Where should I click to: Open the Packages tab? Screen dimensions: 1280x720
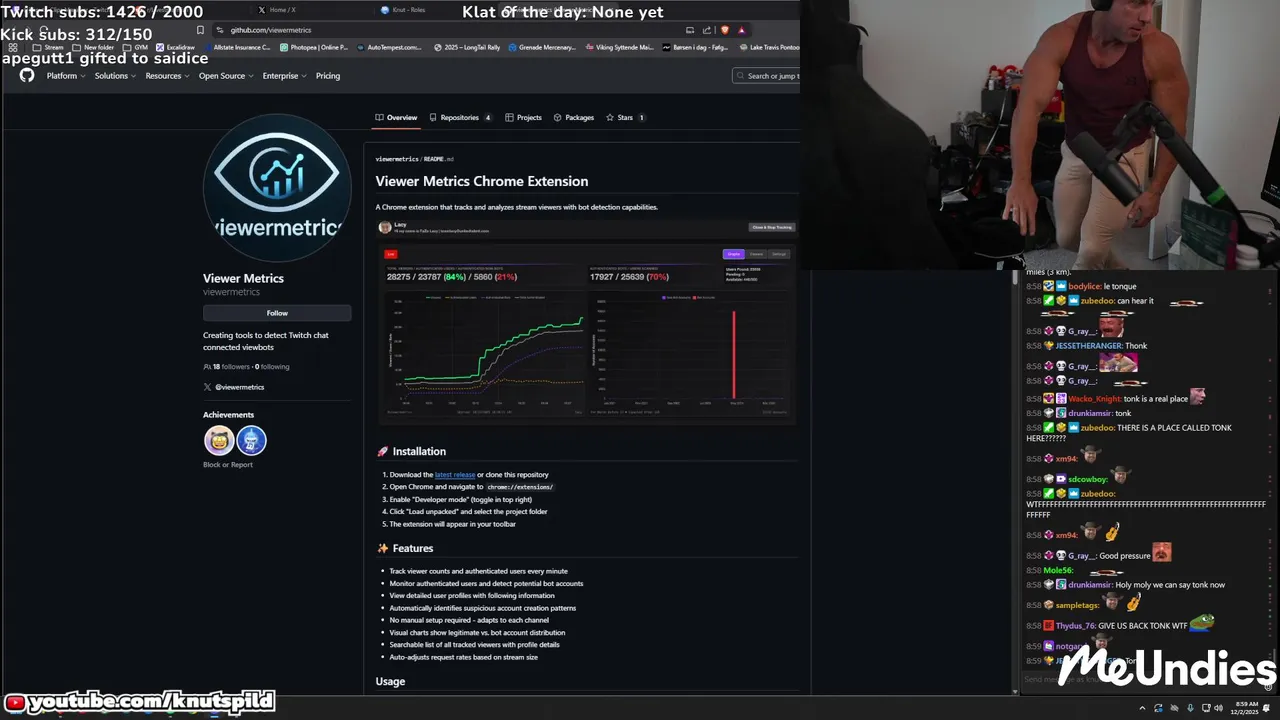point(574,118)
